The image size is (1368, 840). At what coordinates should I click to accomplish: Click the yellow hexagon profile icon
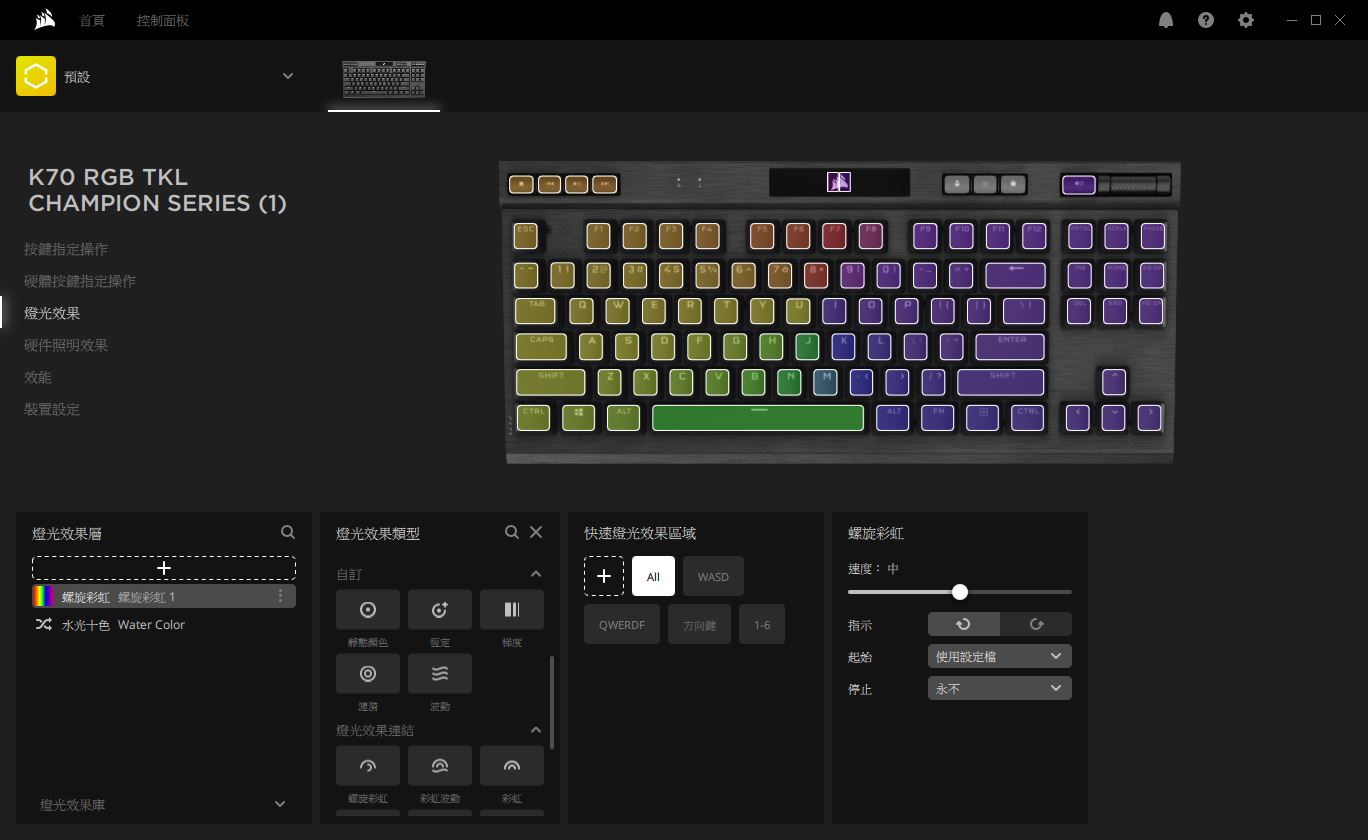(x=36, y=76)
